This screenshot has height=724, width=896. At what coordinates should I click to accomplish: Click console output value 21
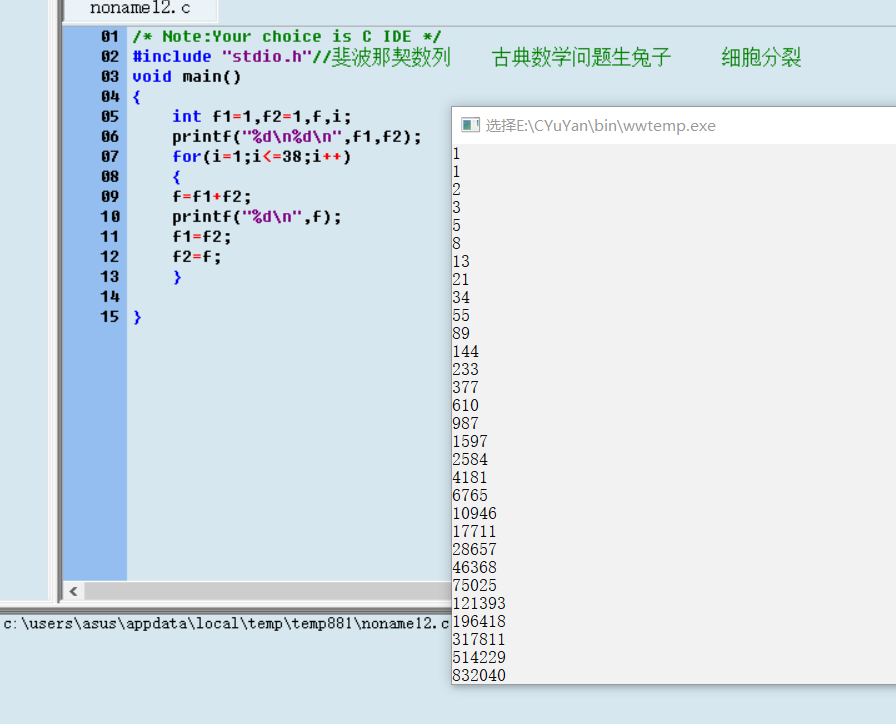461,279
